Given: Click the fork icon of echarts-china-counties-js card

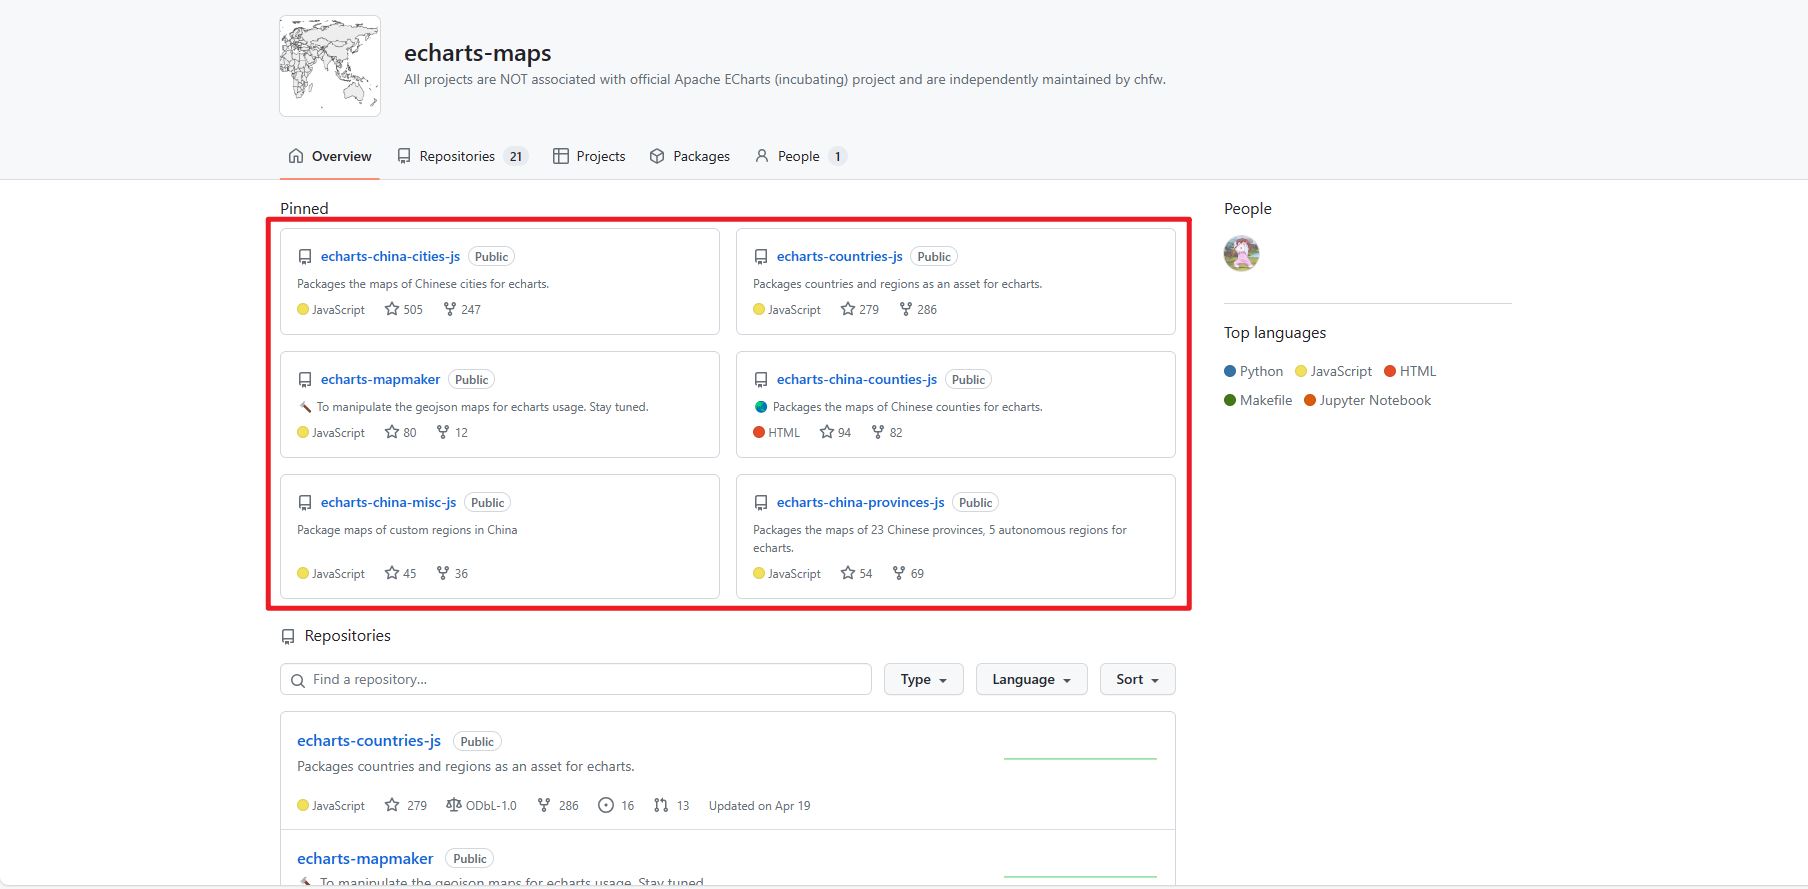Looking at the screenshot, I should coord(878,432).
